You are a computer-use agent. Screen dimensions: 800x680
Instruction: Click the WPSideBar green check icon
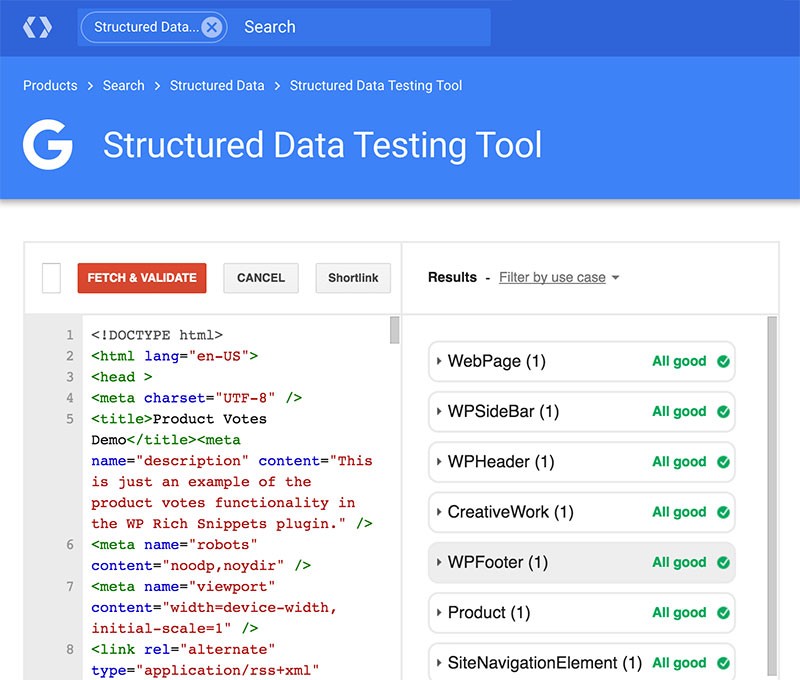point(723,411)
